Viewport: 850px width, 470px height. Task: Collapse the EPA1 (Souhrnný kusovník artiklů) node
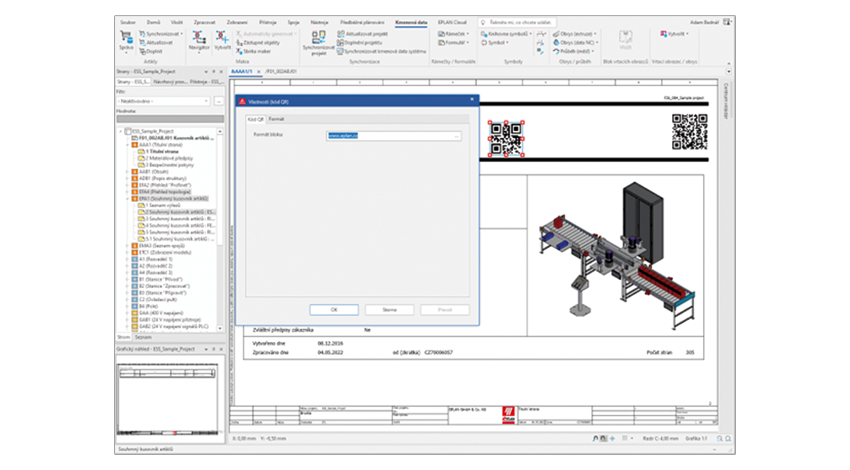coord(128,198)
